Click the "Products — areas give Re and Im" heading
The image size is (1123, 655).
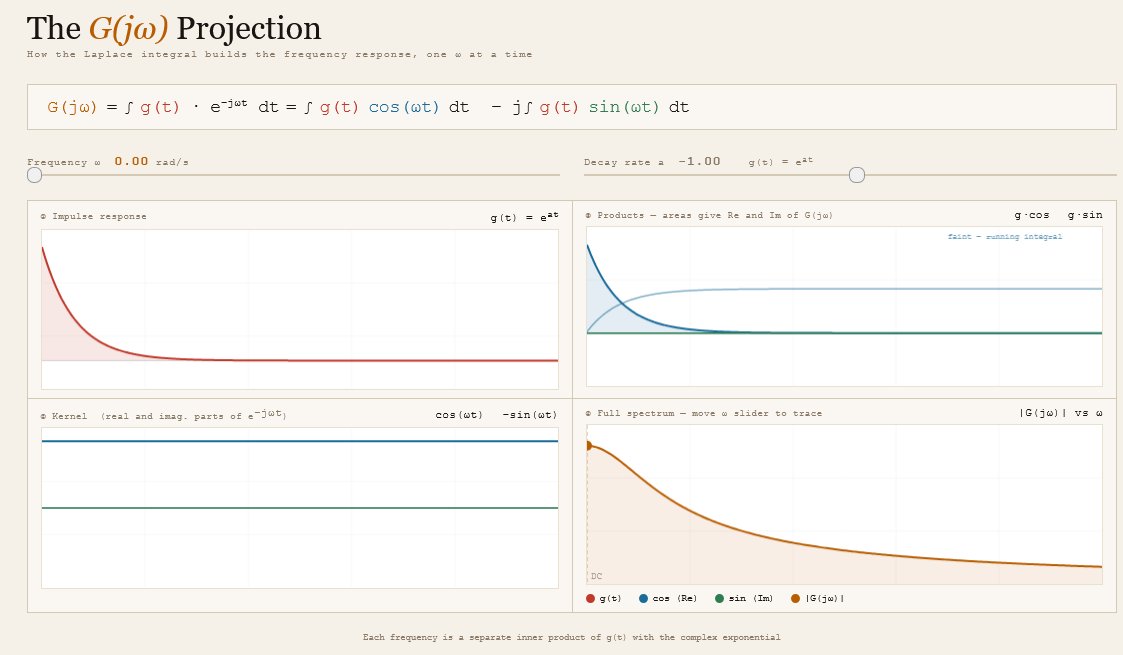(x=709, y=215)
